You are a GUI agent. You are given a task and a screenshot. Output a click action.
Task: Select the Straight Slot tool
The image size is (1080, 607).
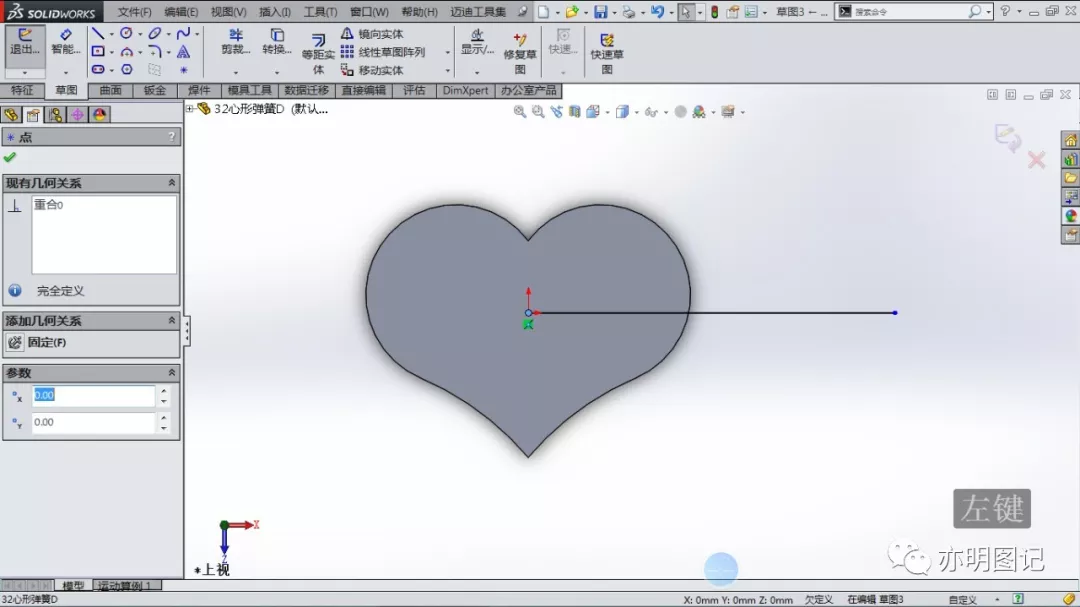click(98, 70)
